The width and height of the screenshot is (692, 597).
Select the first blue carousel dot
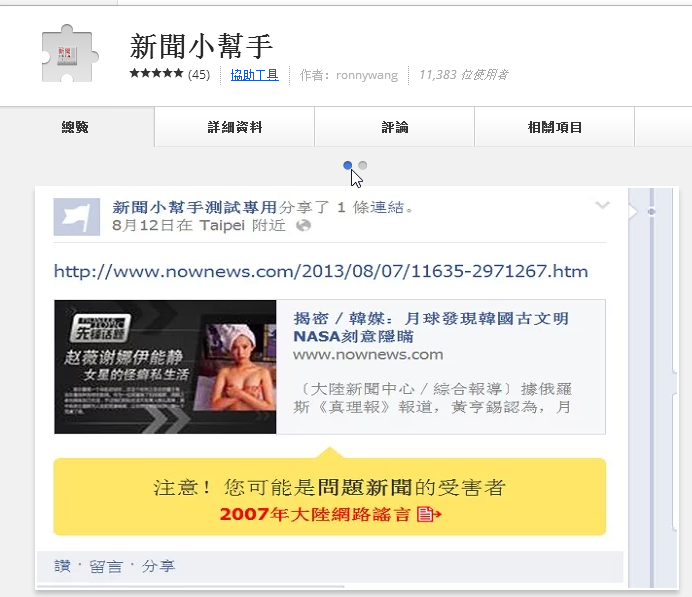click(x=347, y=165)
